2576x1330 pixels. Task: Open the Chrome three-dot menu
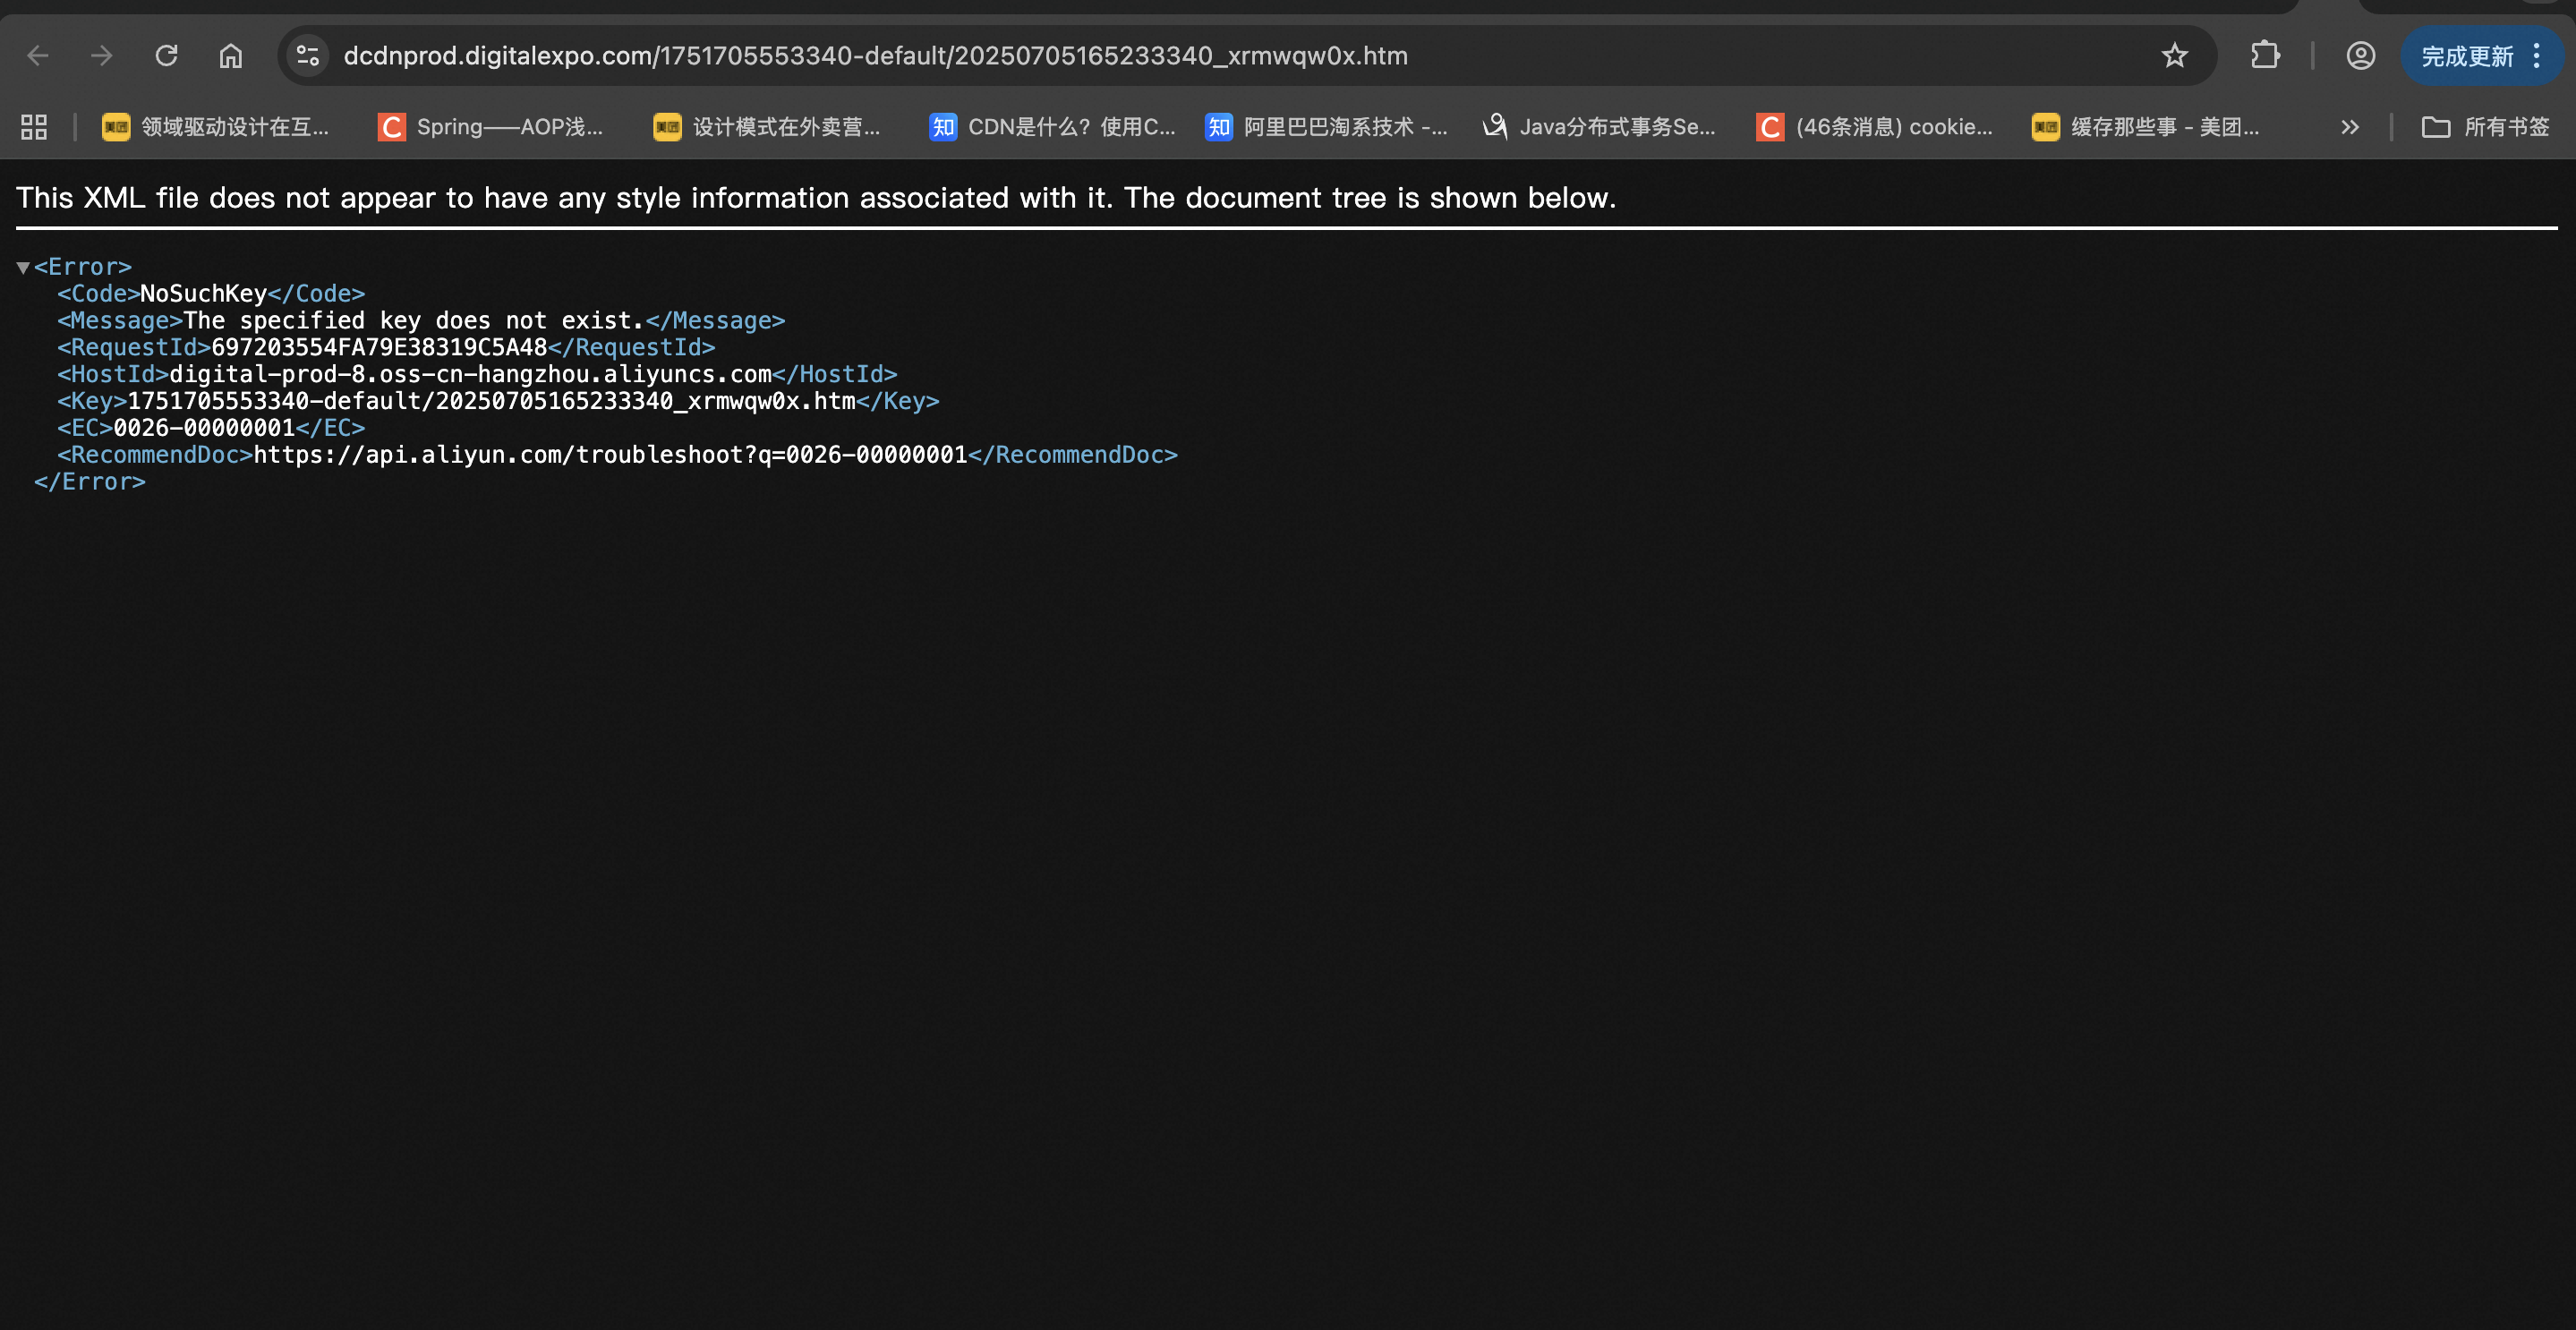point(2537,56)
